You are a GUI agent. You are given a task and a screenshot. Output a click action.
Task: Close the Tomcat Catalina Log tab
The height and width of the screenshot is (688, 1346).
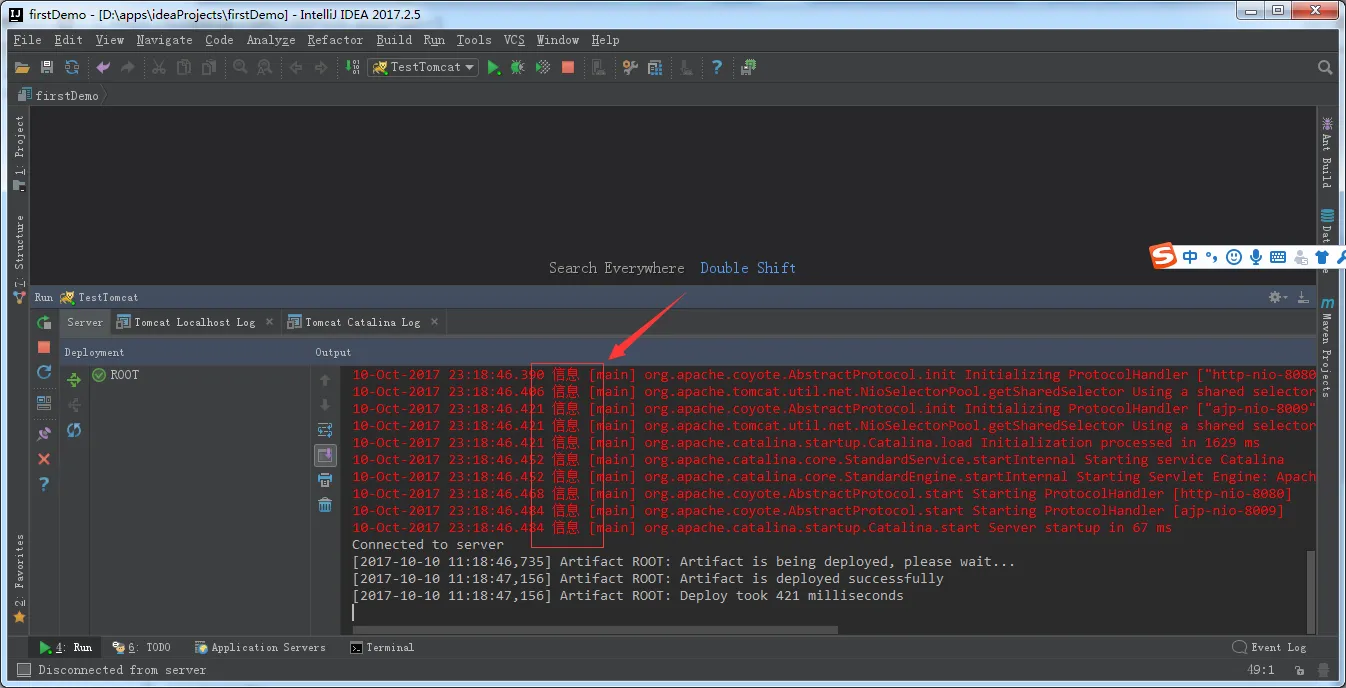[x=434, y=322]
